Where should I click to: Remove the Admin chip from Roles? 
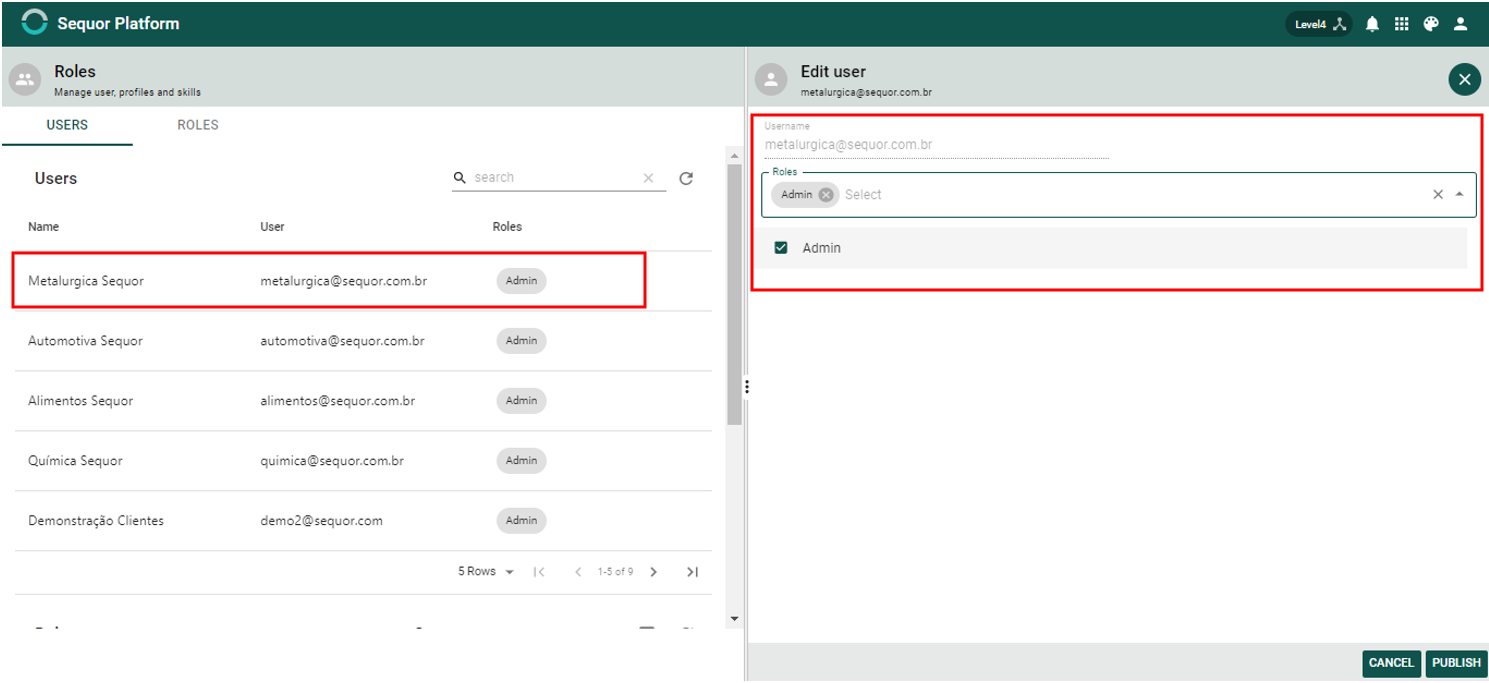825,195
